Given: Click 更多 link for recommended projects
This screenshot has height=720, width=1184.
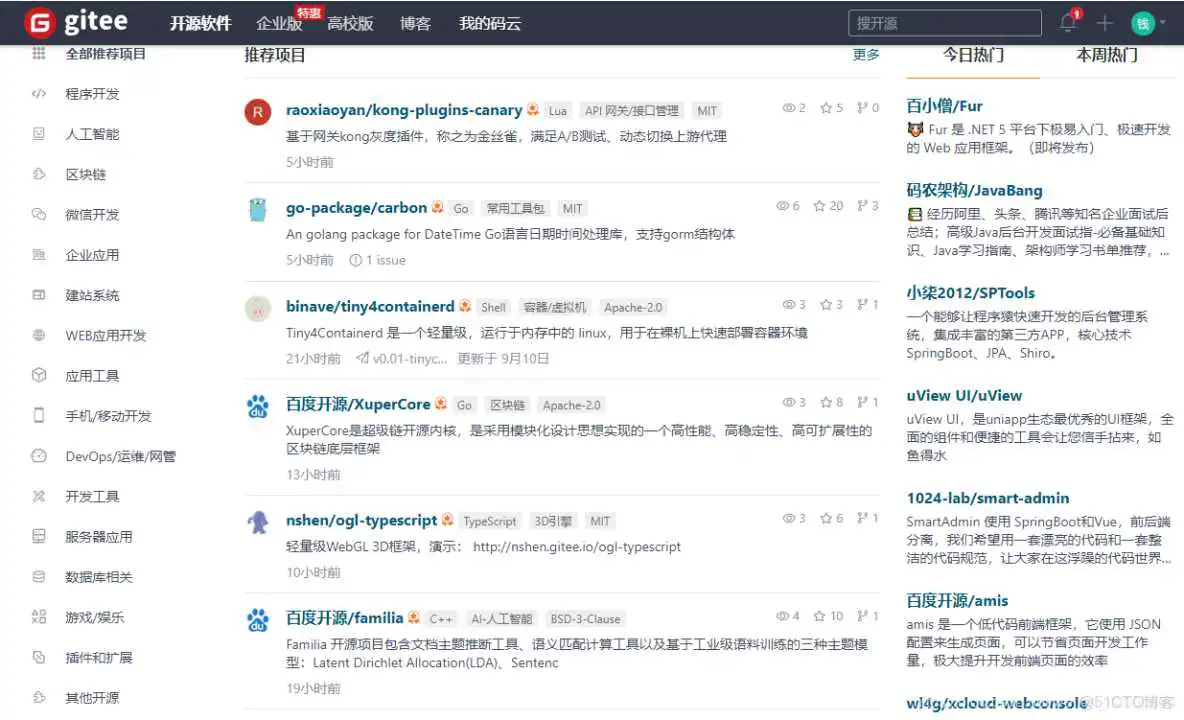Looking at the screenshot, I should (866, 54).
